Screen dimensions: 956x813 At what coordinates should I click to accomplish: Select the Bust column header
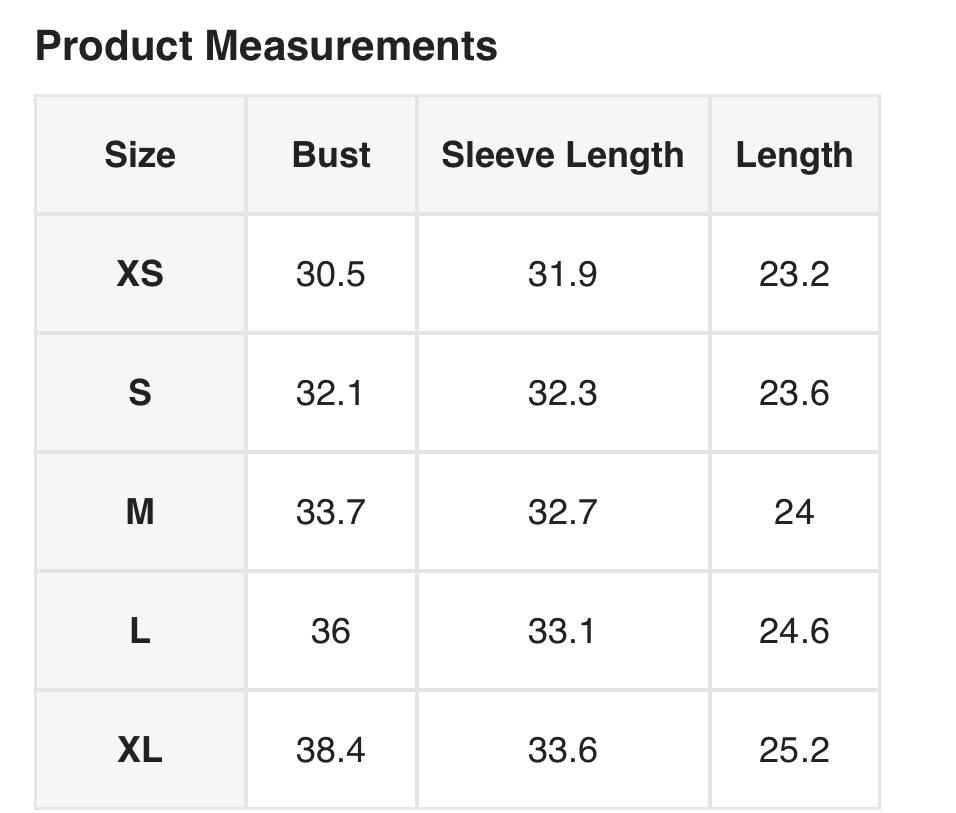[x=331, y=155]
